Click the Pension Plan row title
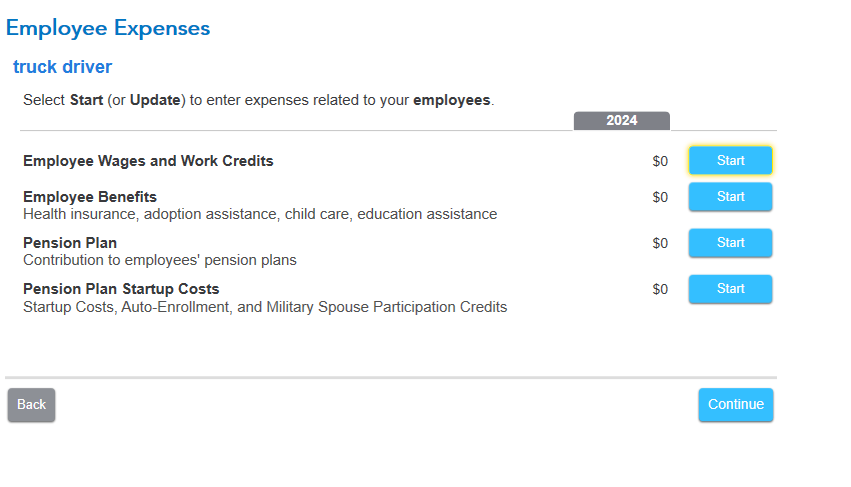851x487 pixels. (x=70, y=243)
